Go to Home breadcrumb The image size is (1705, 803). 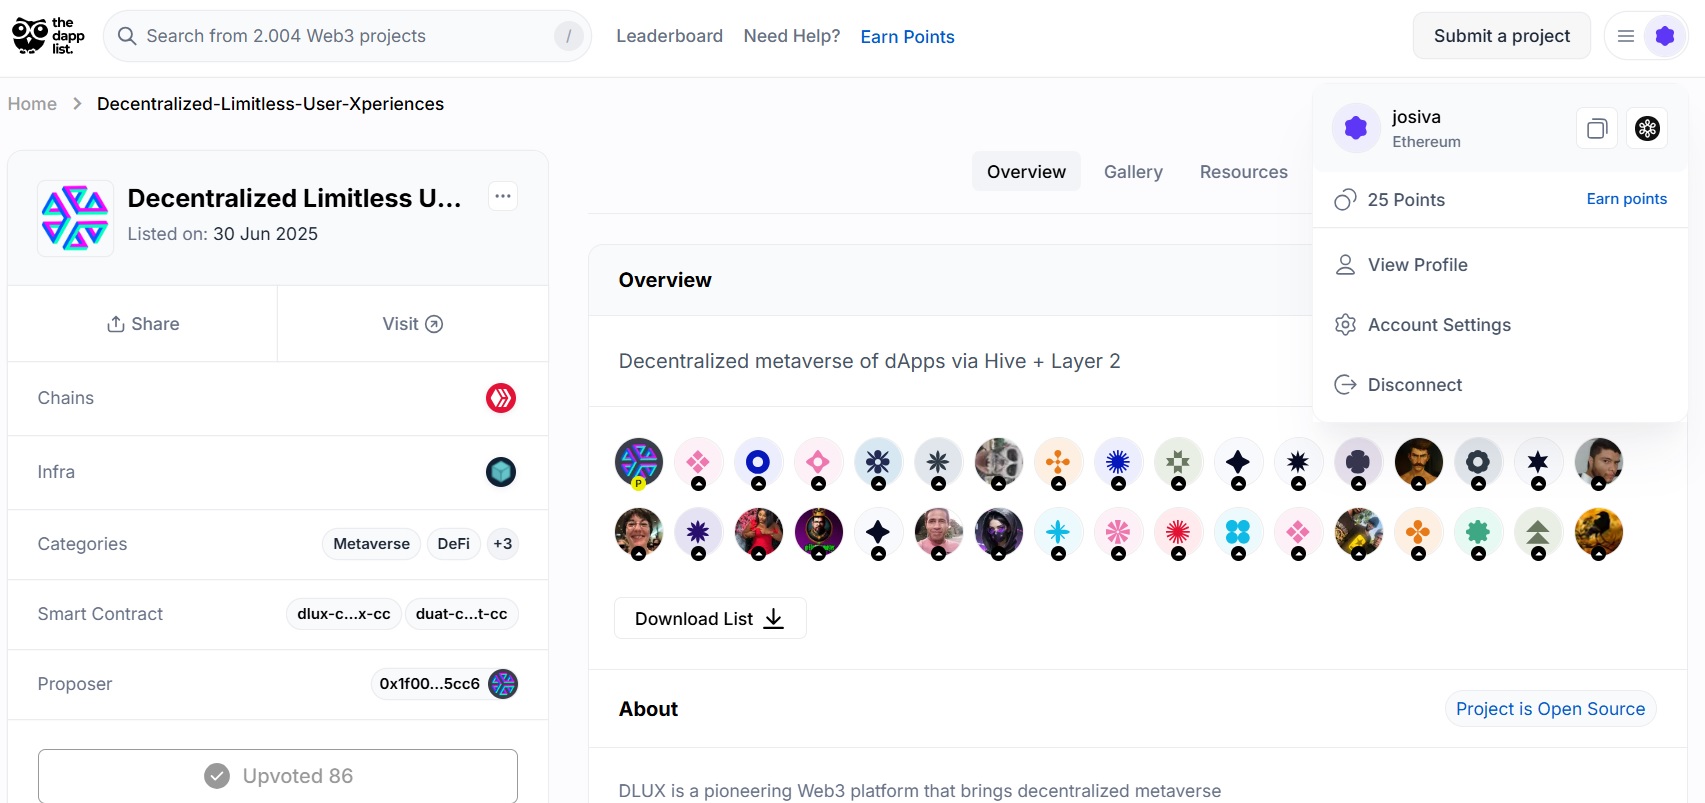32,104
